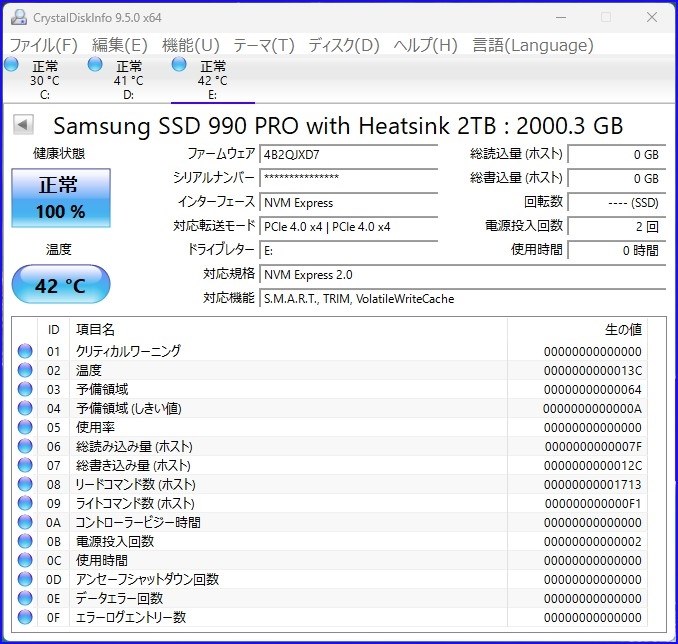Screen dimensions: 678x644
Task: Click the status orb of attribute 0B
Action: [x=25, y=541]
